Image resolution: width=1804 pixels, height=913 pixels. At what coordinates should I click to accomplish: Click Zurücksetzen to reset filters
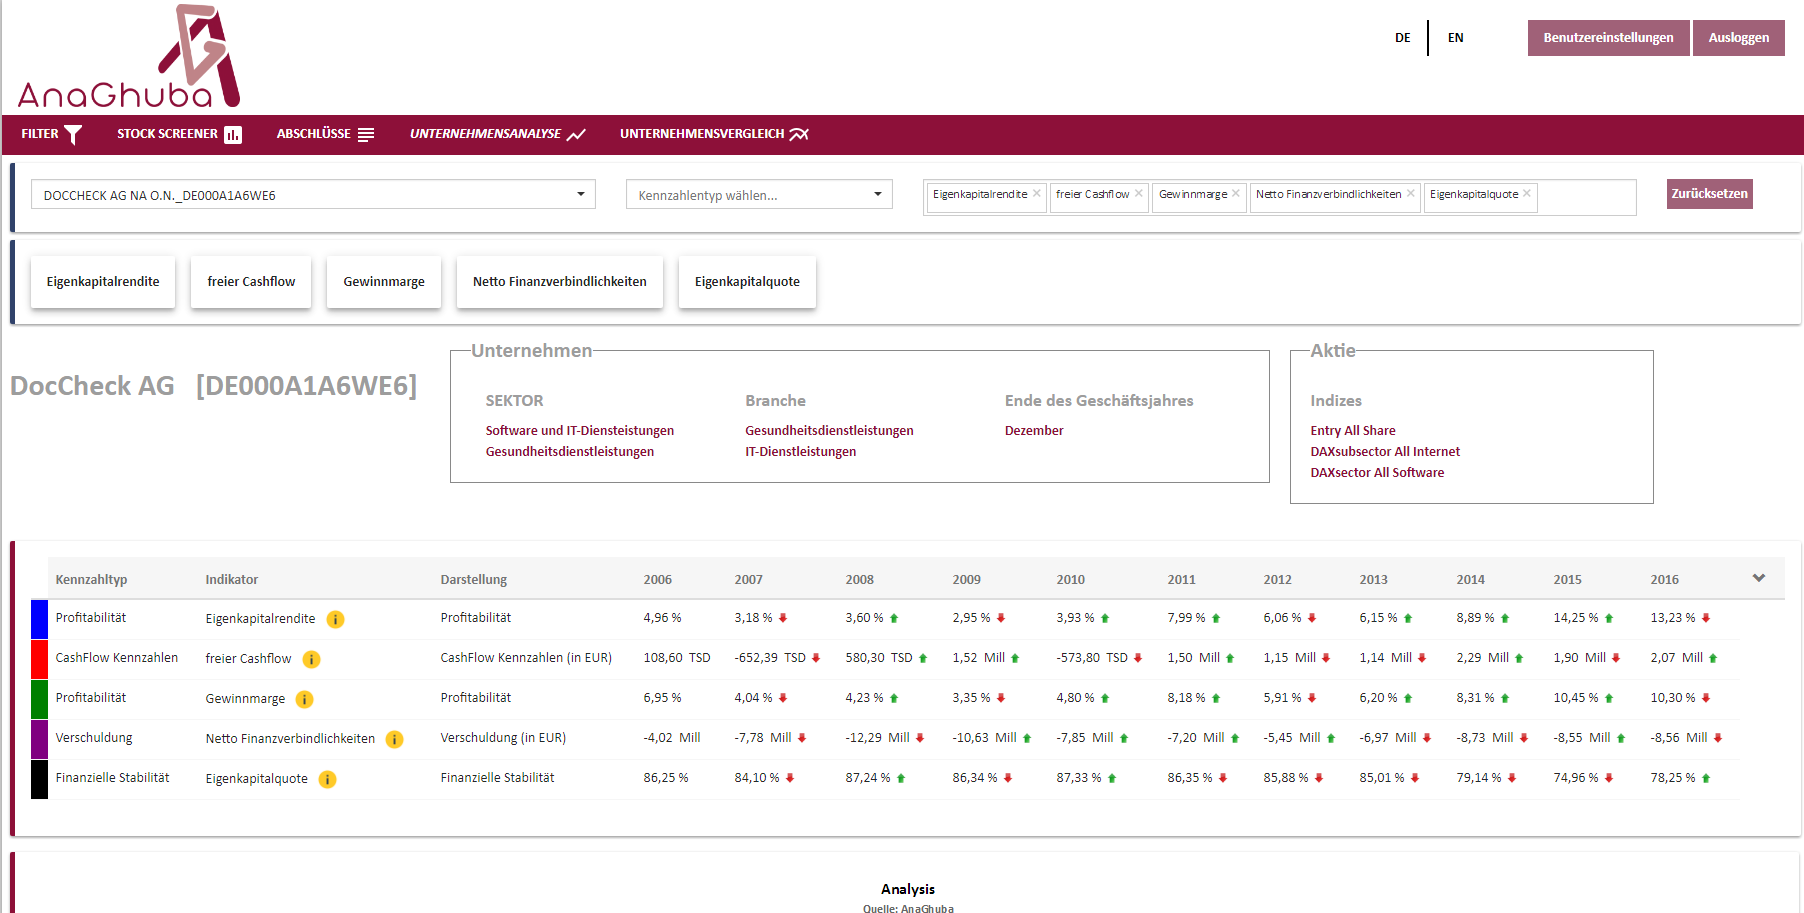[x=1709, y=193]
